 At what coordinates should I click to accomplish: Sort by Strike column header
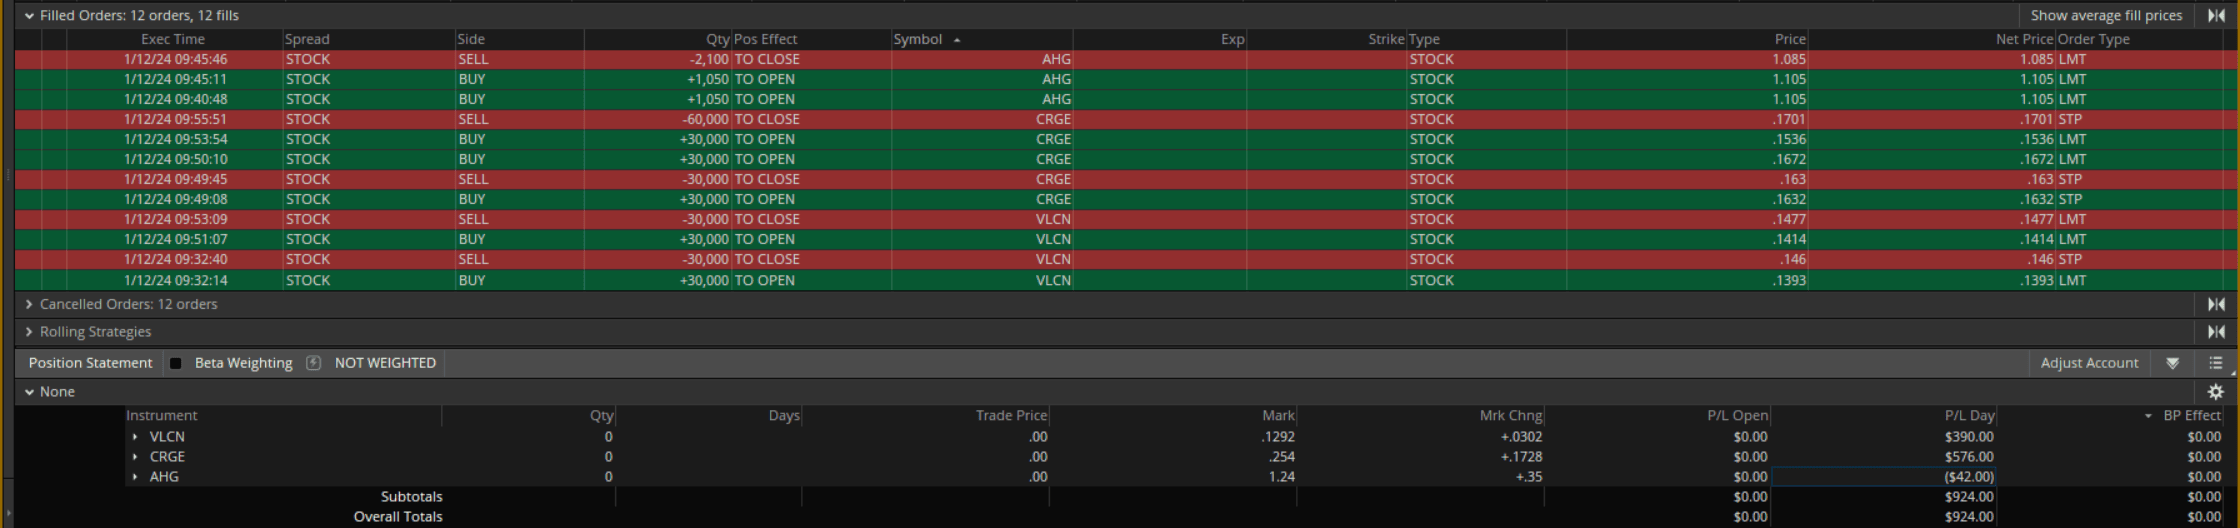click(x=1386, y=39)
